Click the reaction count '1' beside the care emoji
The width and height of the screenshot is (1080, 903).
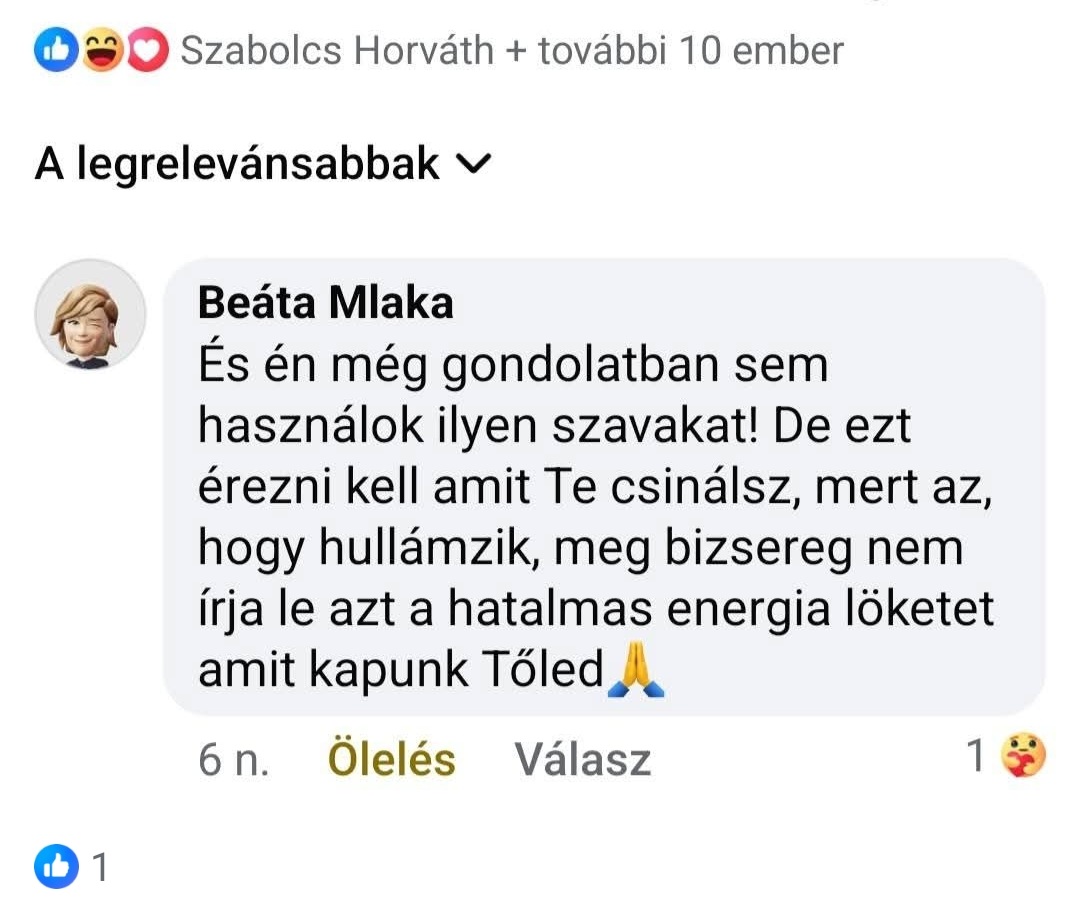tap(976, 757)
